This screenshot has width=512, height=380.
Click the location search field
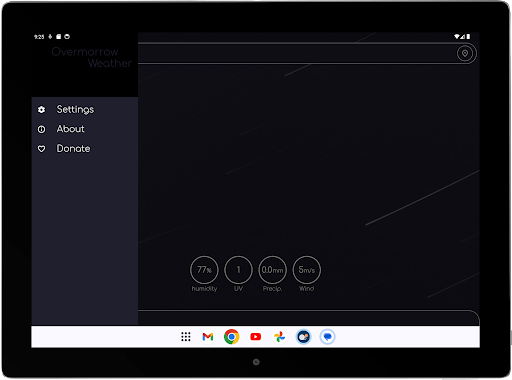tap(297, 53)
